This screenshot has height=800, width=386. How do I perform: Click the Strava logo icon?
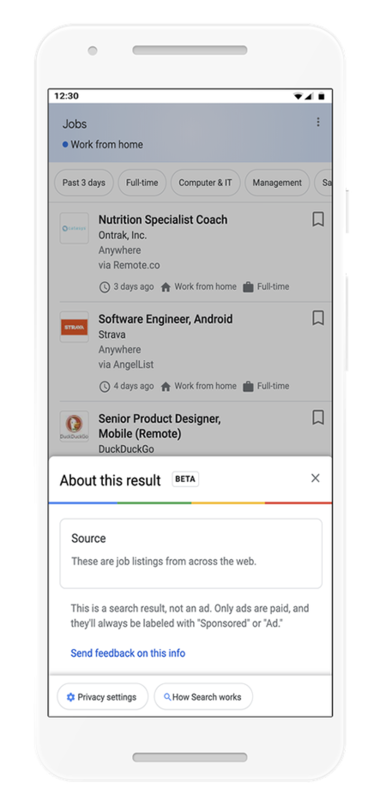74,327
